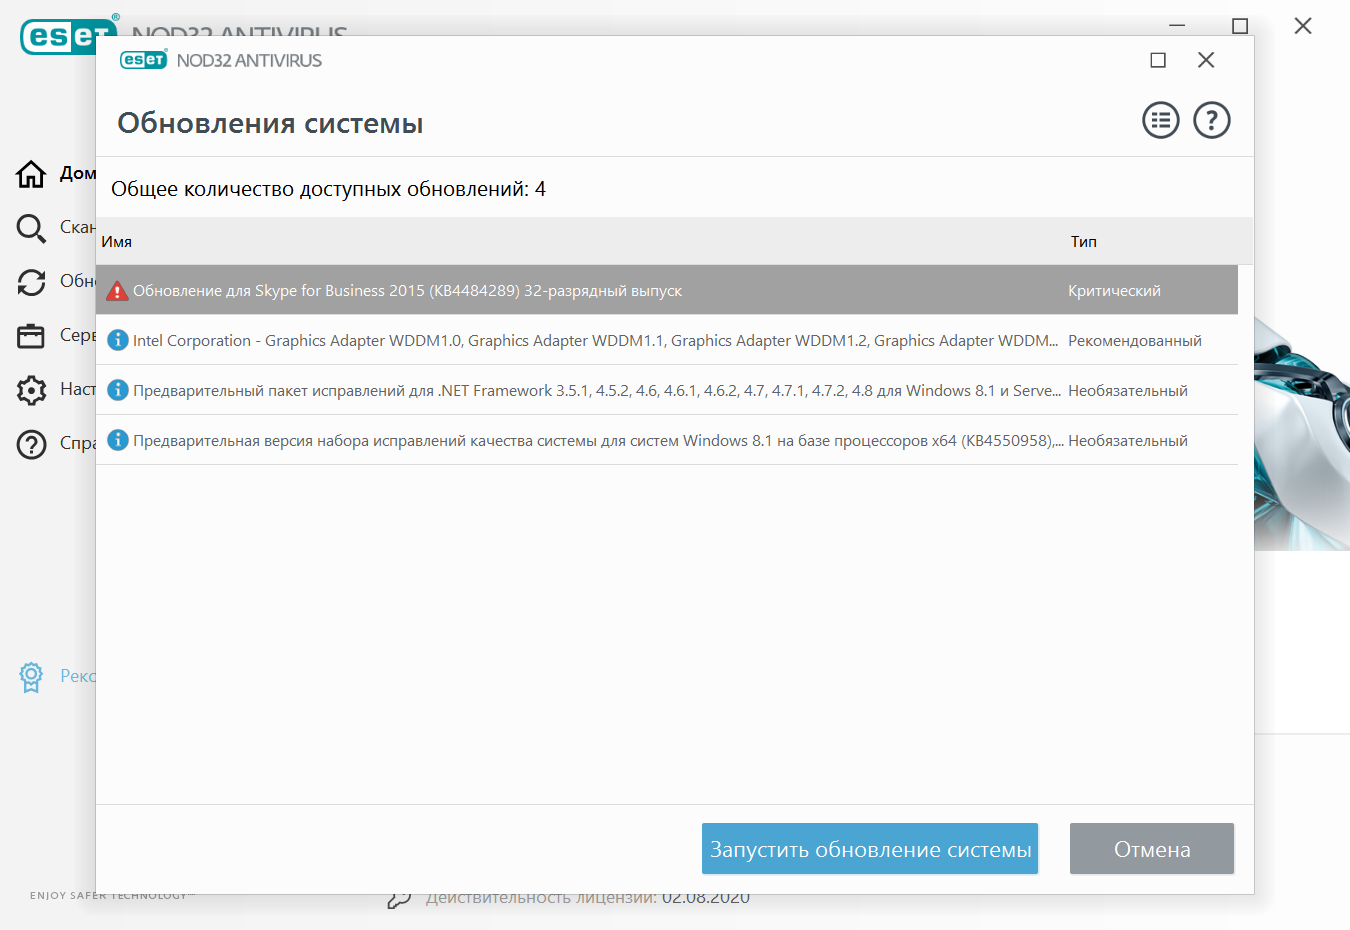Click red warning icon on Skype update row
The image size is (1350, 930).
(x=117, y=291)
